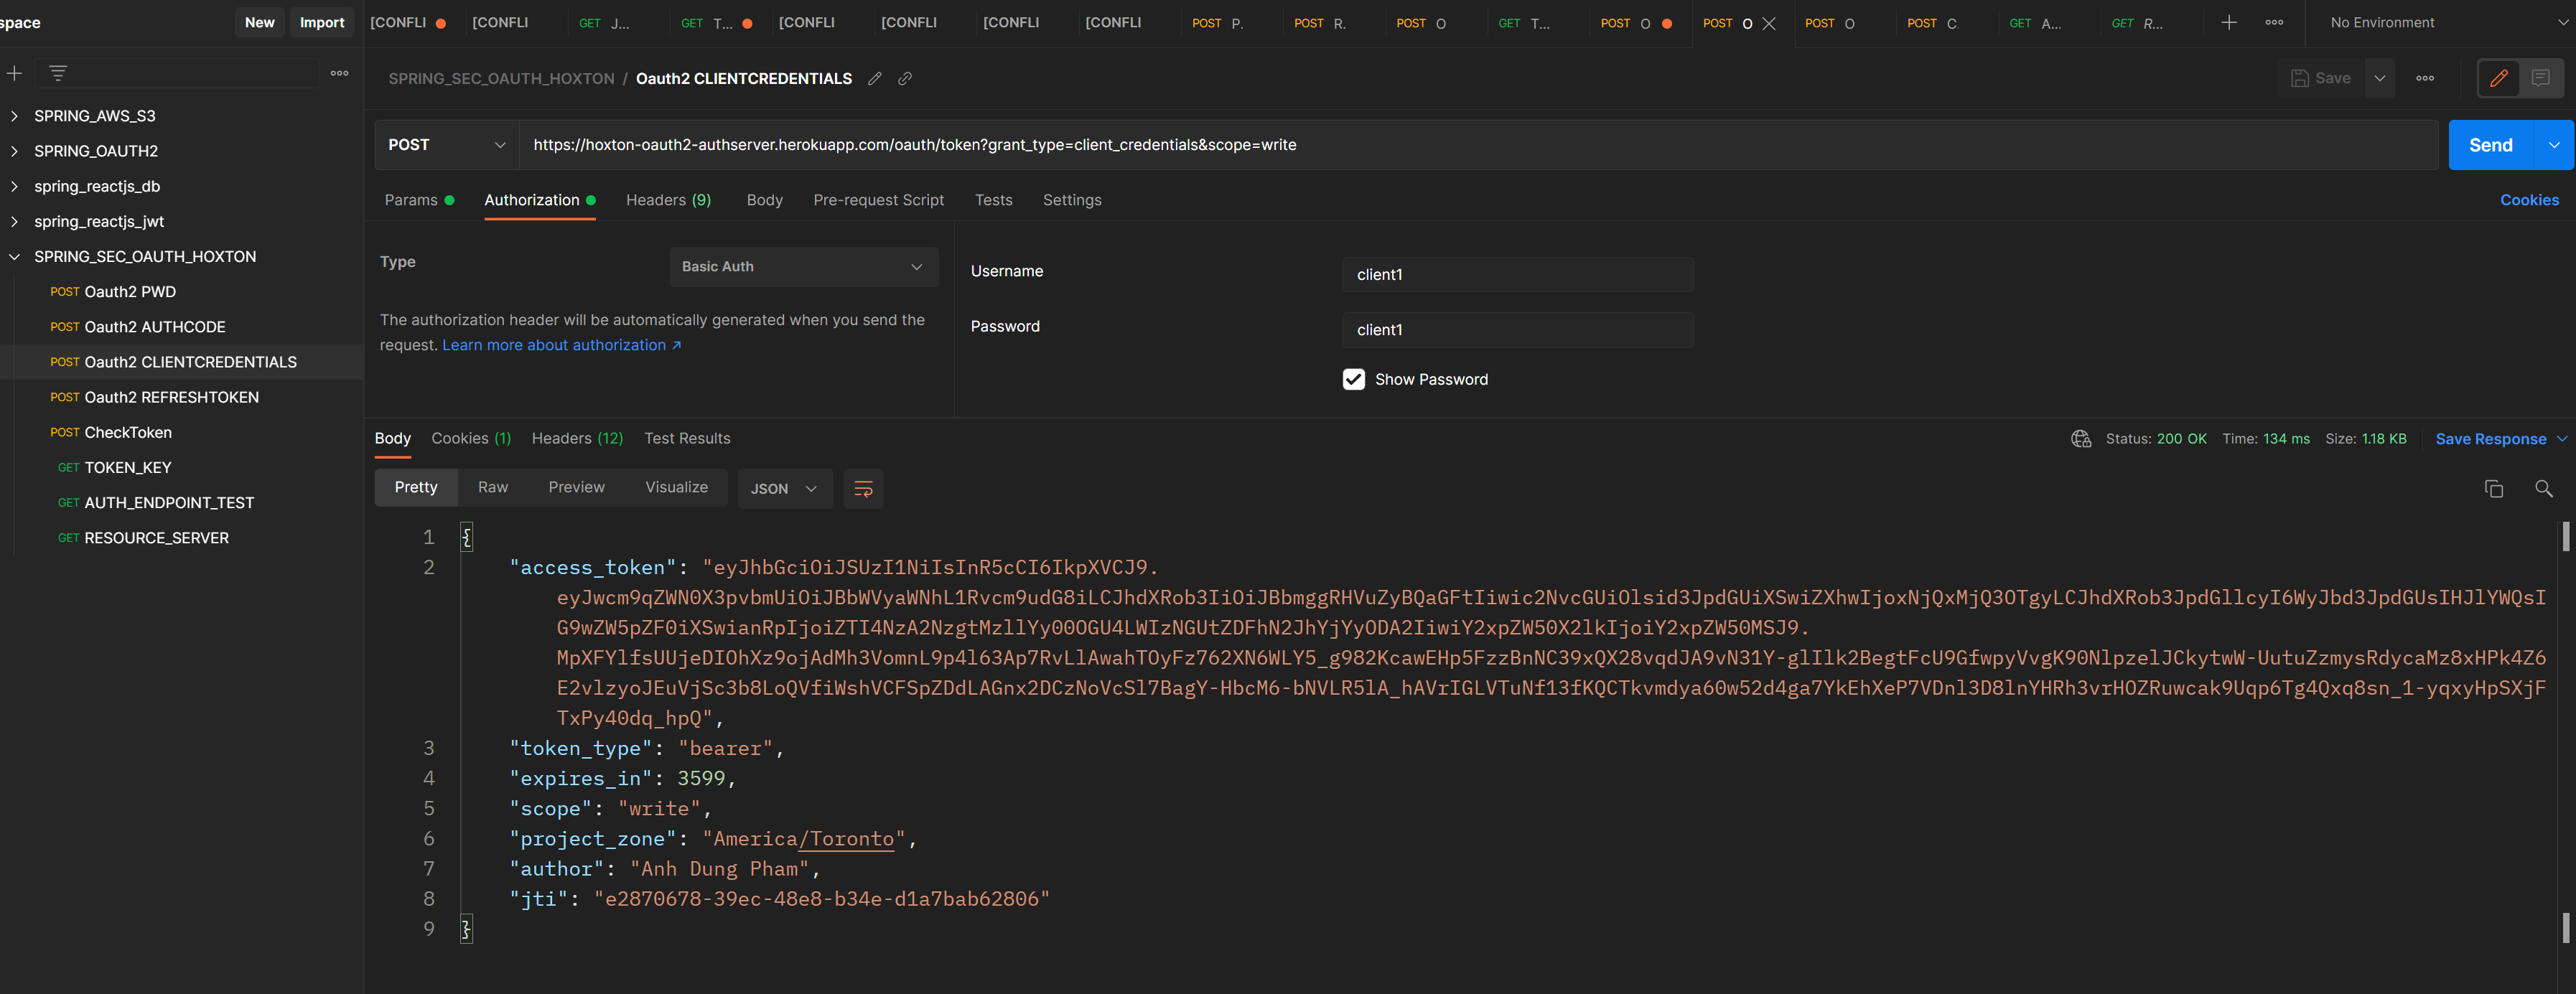Create a new collection with the plus icon
This screenshot has width=2576, height=994.
click(x=14, y=72)
